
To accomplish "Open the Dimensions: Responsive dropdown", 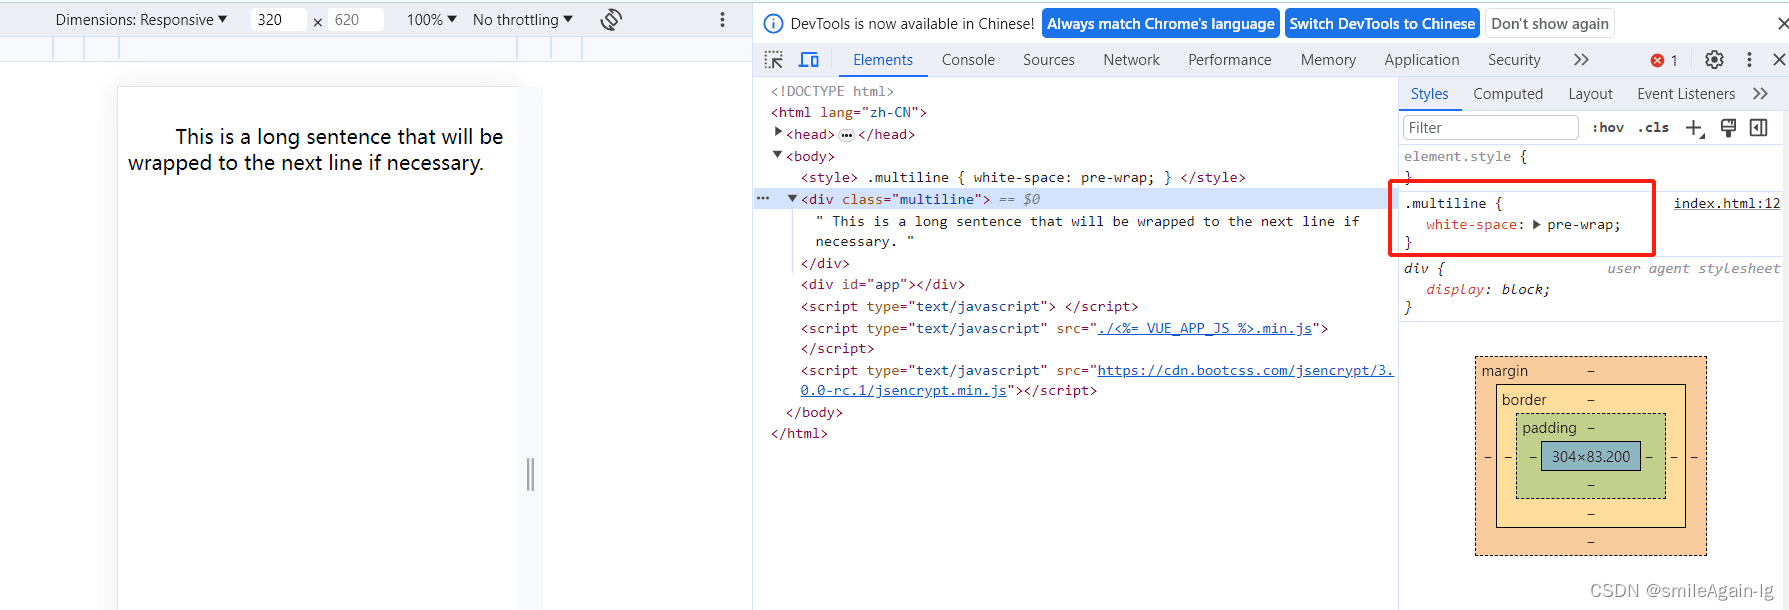I will pos(141,20).
